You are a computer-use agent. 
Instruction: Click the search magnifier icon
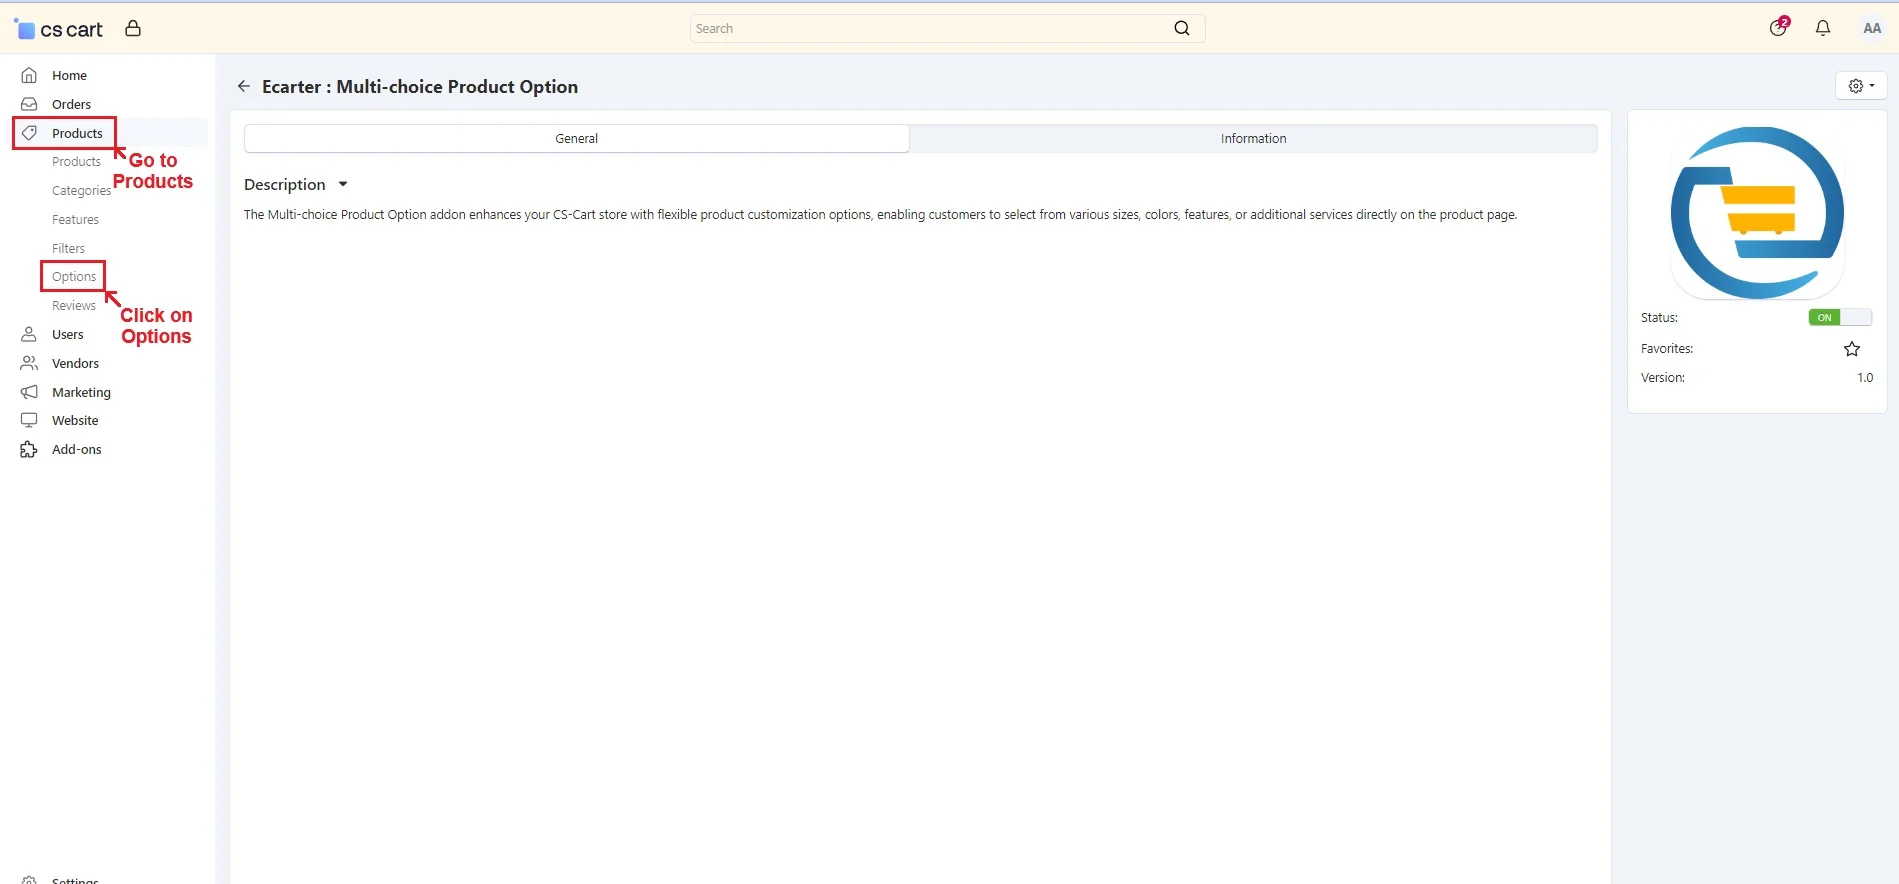[x=1182, y=28]
